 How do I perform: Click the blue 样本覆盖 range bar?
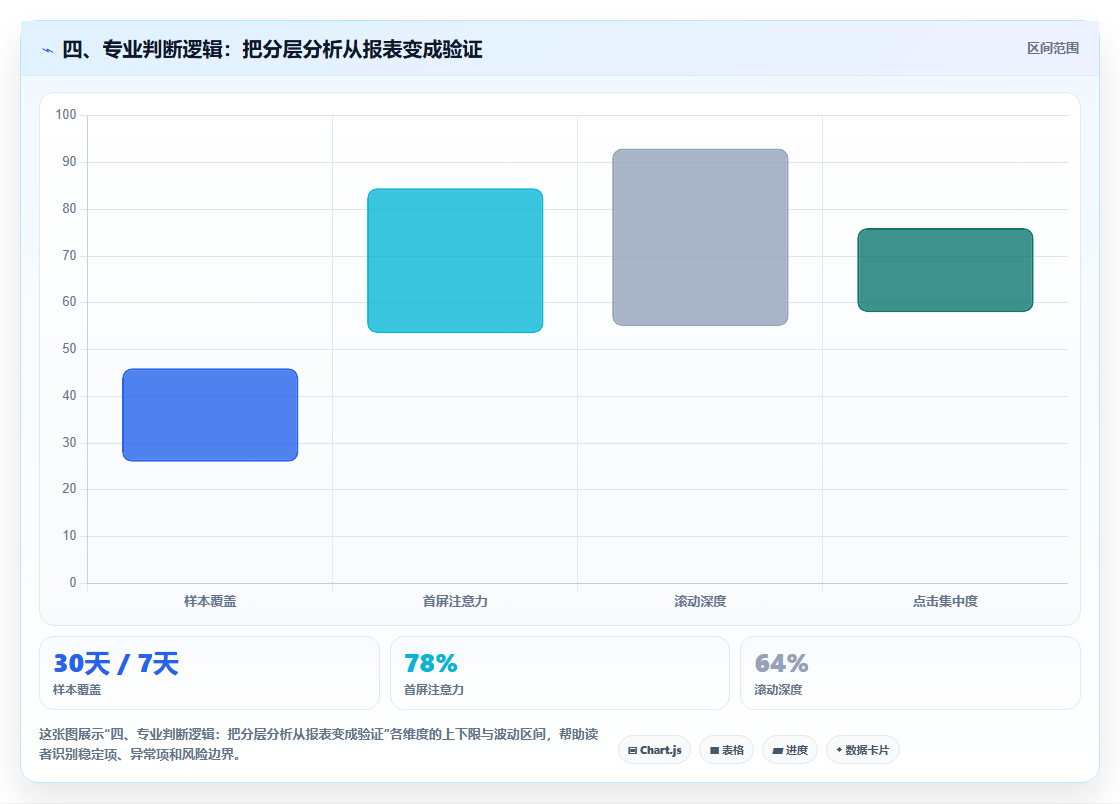point(210,415)
